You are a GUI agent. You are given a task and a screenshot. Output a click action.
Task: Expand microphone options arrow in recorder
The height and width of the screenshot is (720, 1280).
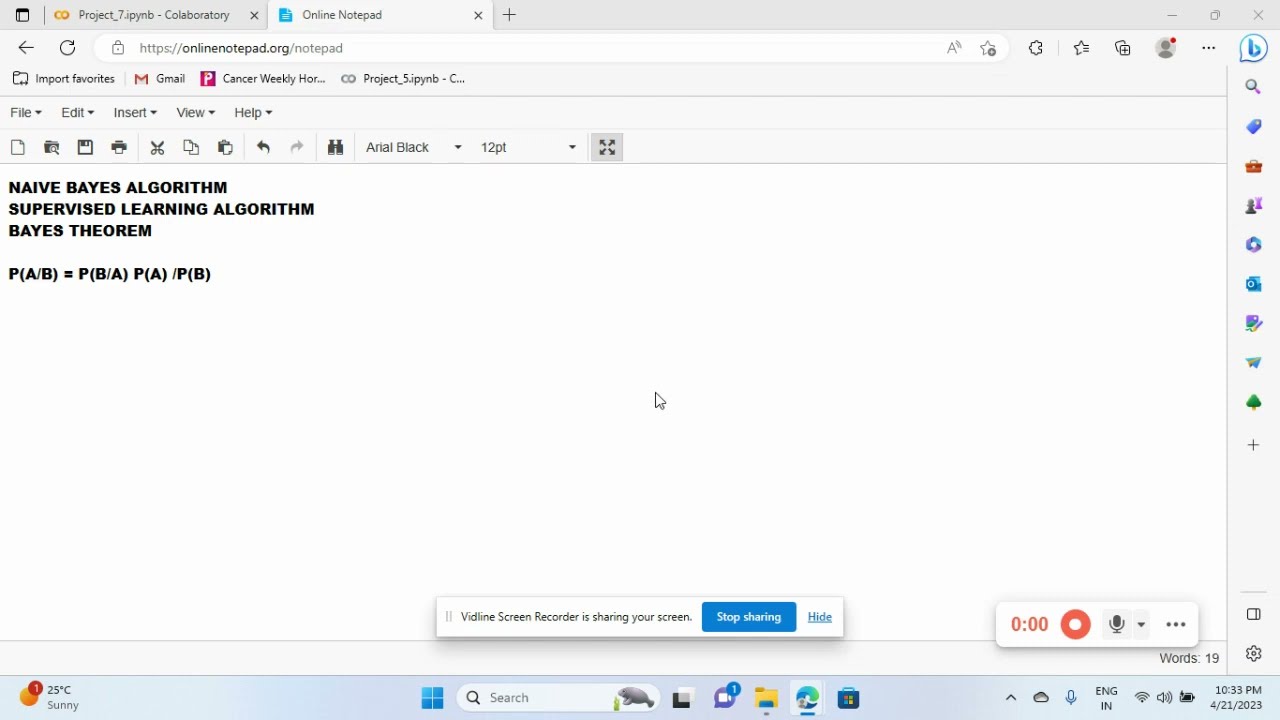(1141, 625)
